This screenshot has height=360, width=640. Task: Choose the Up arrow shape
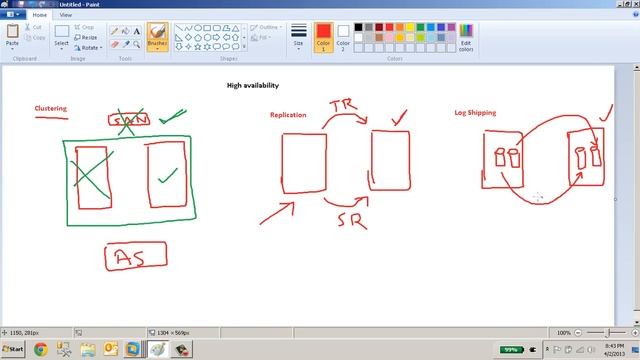tap(236, 38)
